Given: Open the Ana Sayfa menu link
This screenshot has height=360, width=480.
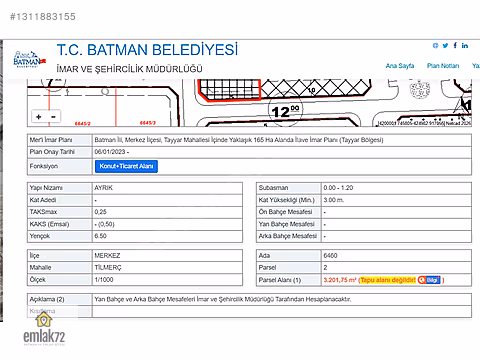Looking at the screenshot, I should [x=400, y=66].
